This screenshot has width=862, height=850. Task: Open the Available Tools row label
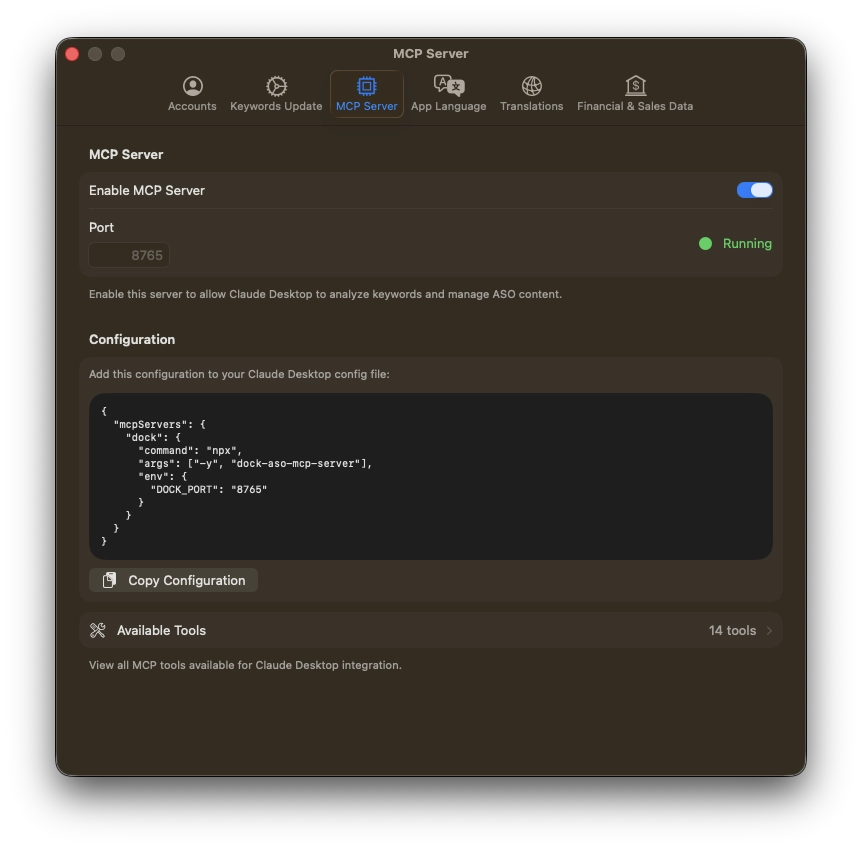[x=161, y=630]
